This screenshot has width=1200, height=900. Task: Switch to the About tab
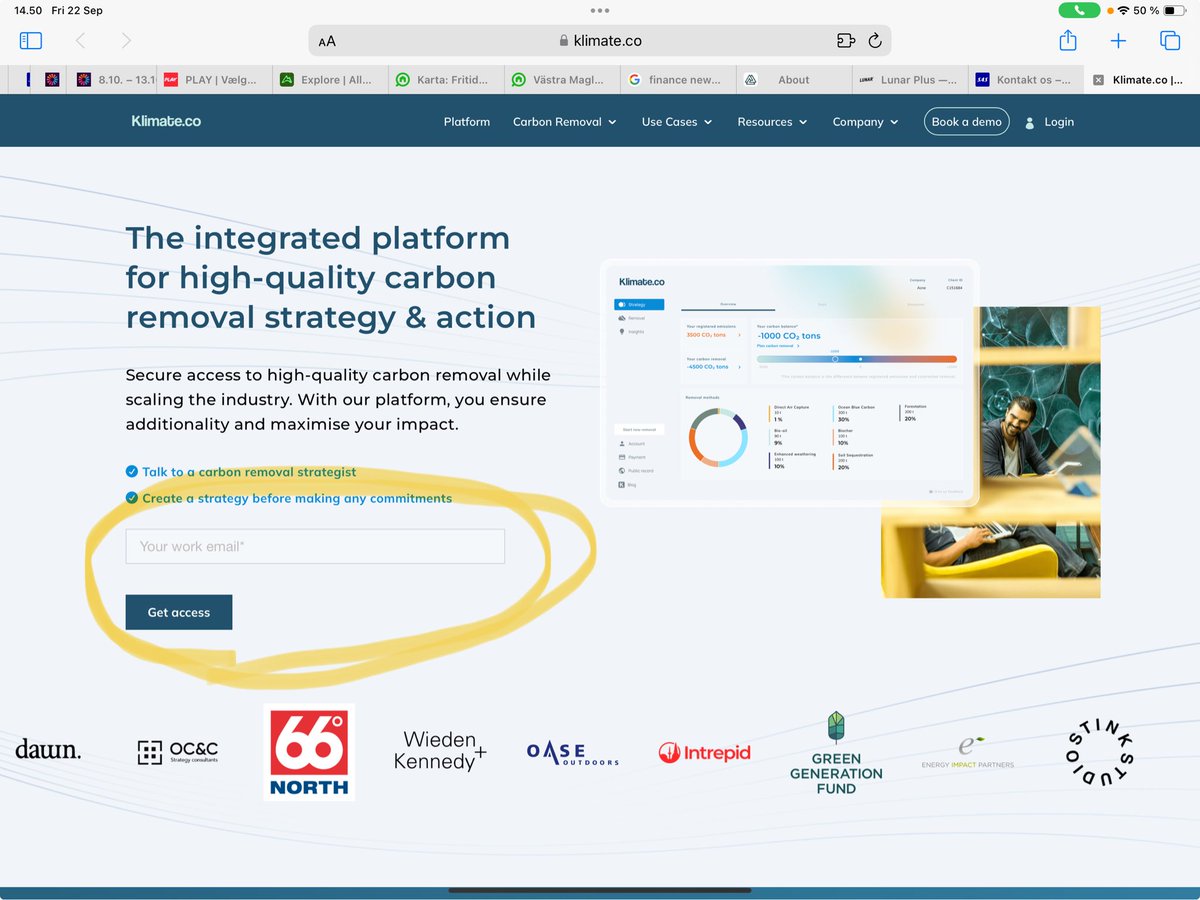(794, 80)
